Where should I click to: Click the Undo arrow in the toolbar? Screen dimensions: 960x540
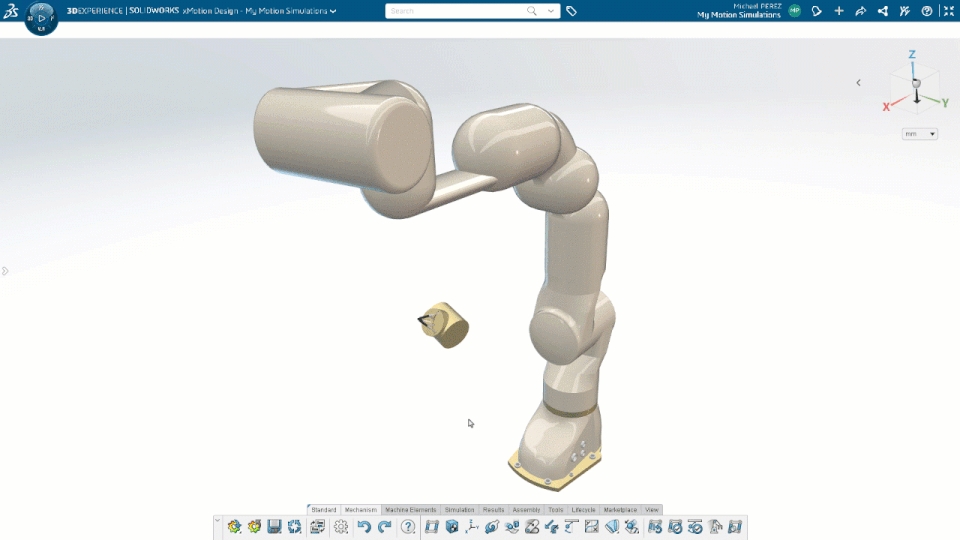click(364, 527)
